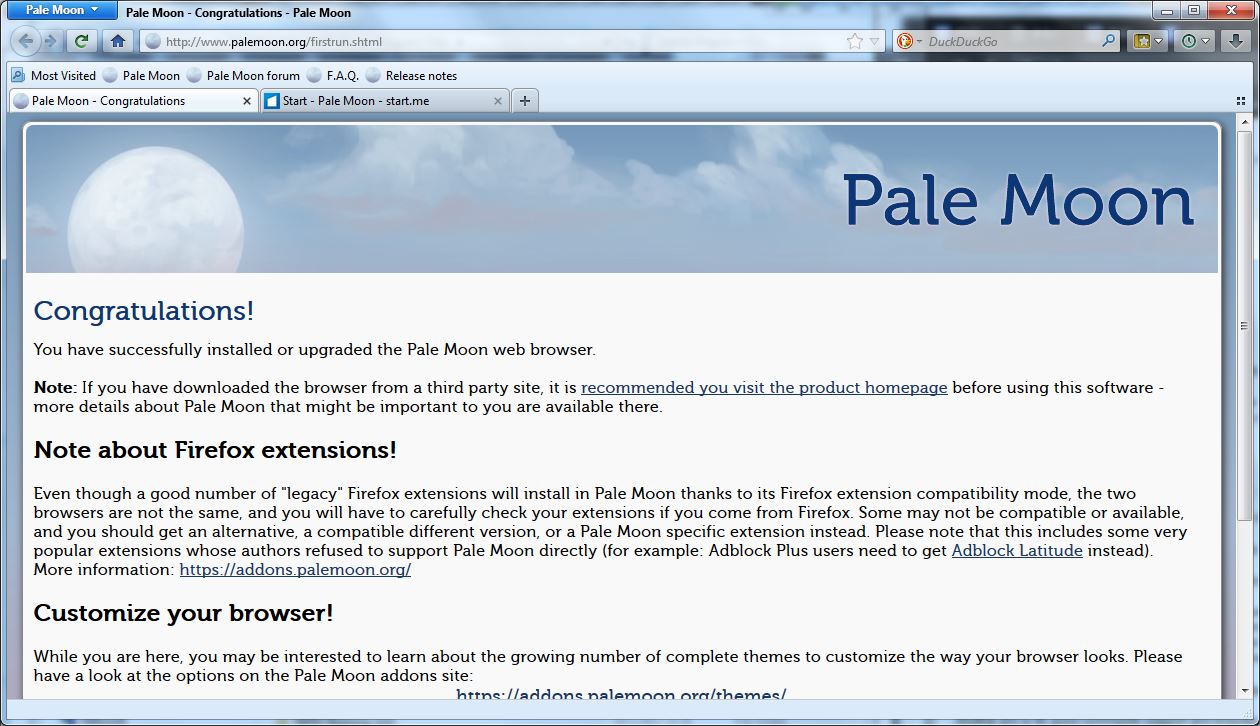Click the vertical scrollbar thumb
Image resolution: width=1260 pixels, height=726 pixels.
point(1244,326)
